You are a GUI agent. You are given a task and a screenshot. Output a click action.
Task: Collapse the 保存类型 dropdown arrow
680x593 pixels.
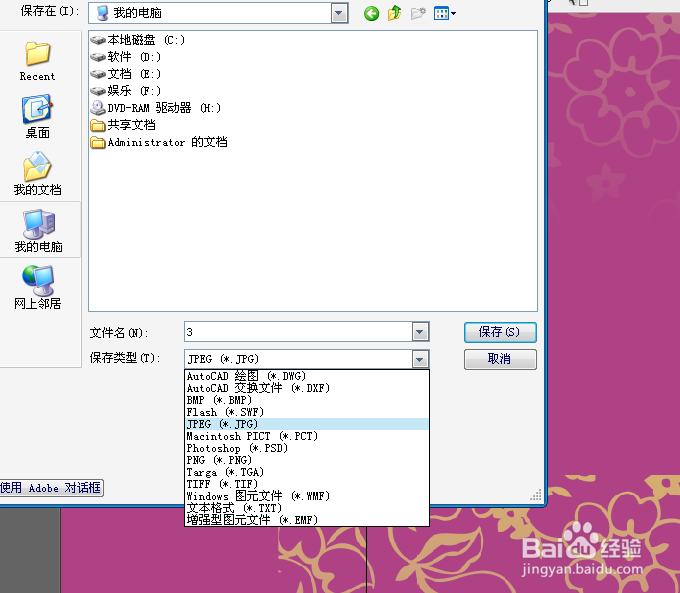tap(419, 359)
